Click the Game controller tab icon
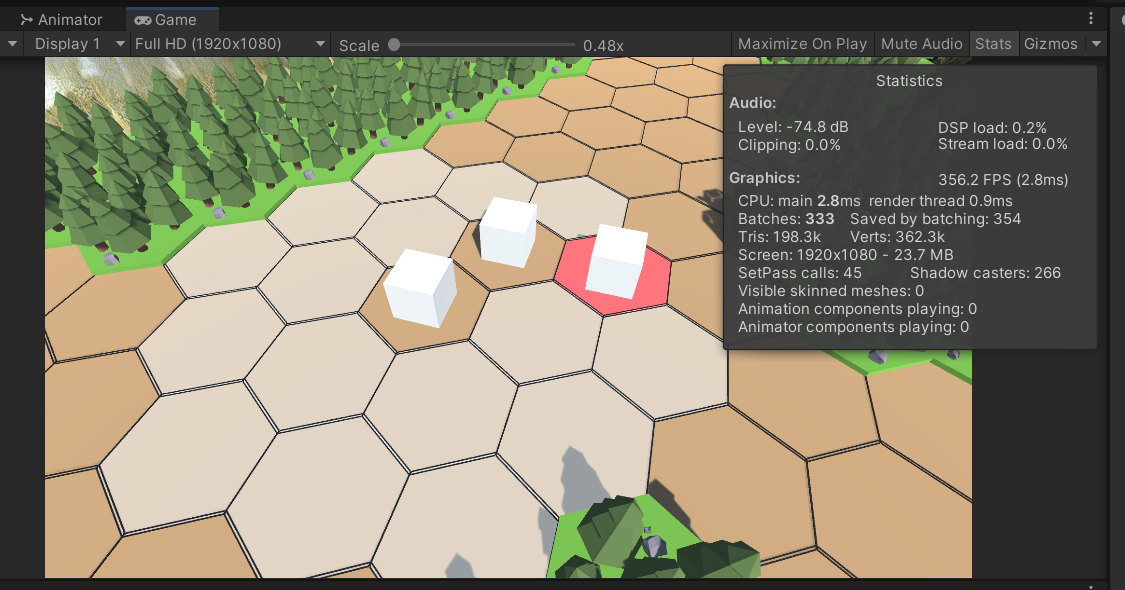 [143, 20]
